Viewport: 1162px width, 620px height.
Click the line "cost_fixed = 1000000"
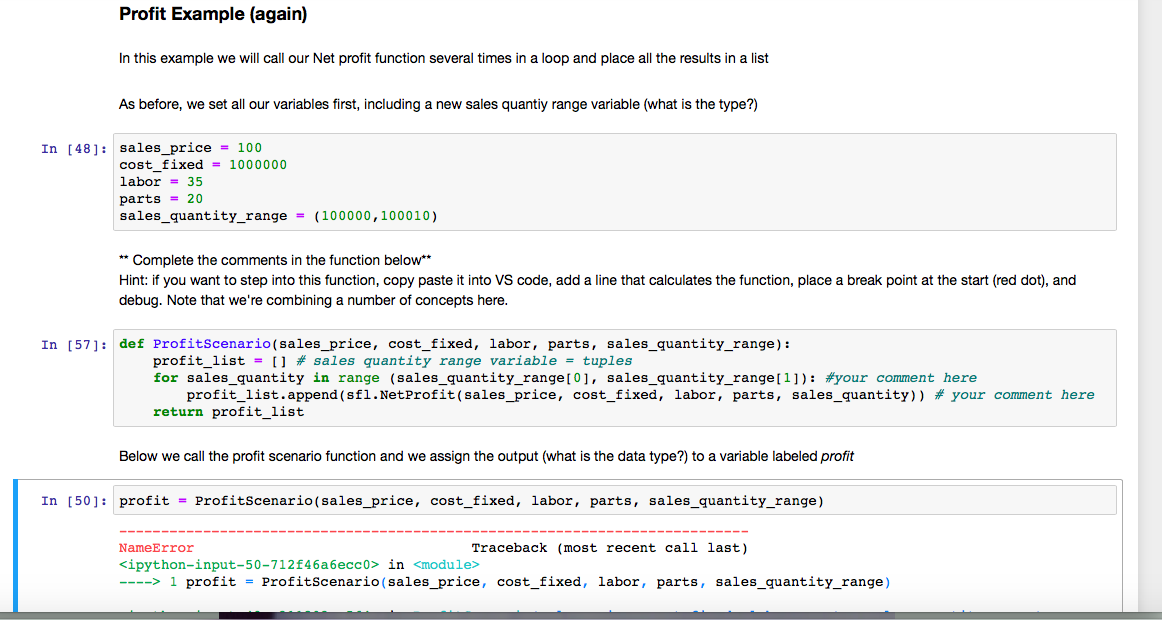point(203,165)
